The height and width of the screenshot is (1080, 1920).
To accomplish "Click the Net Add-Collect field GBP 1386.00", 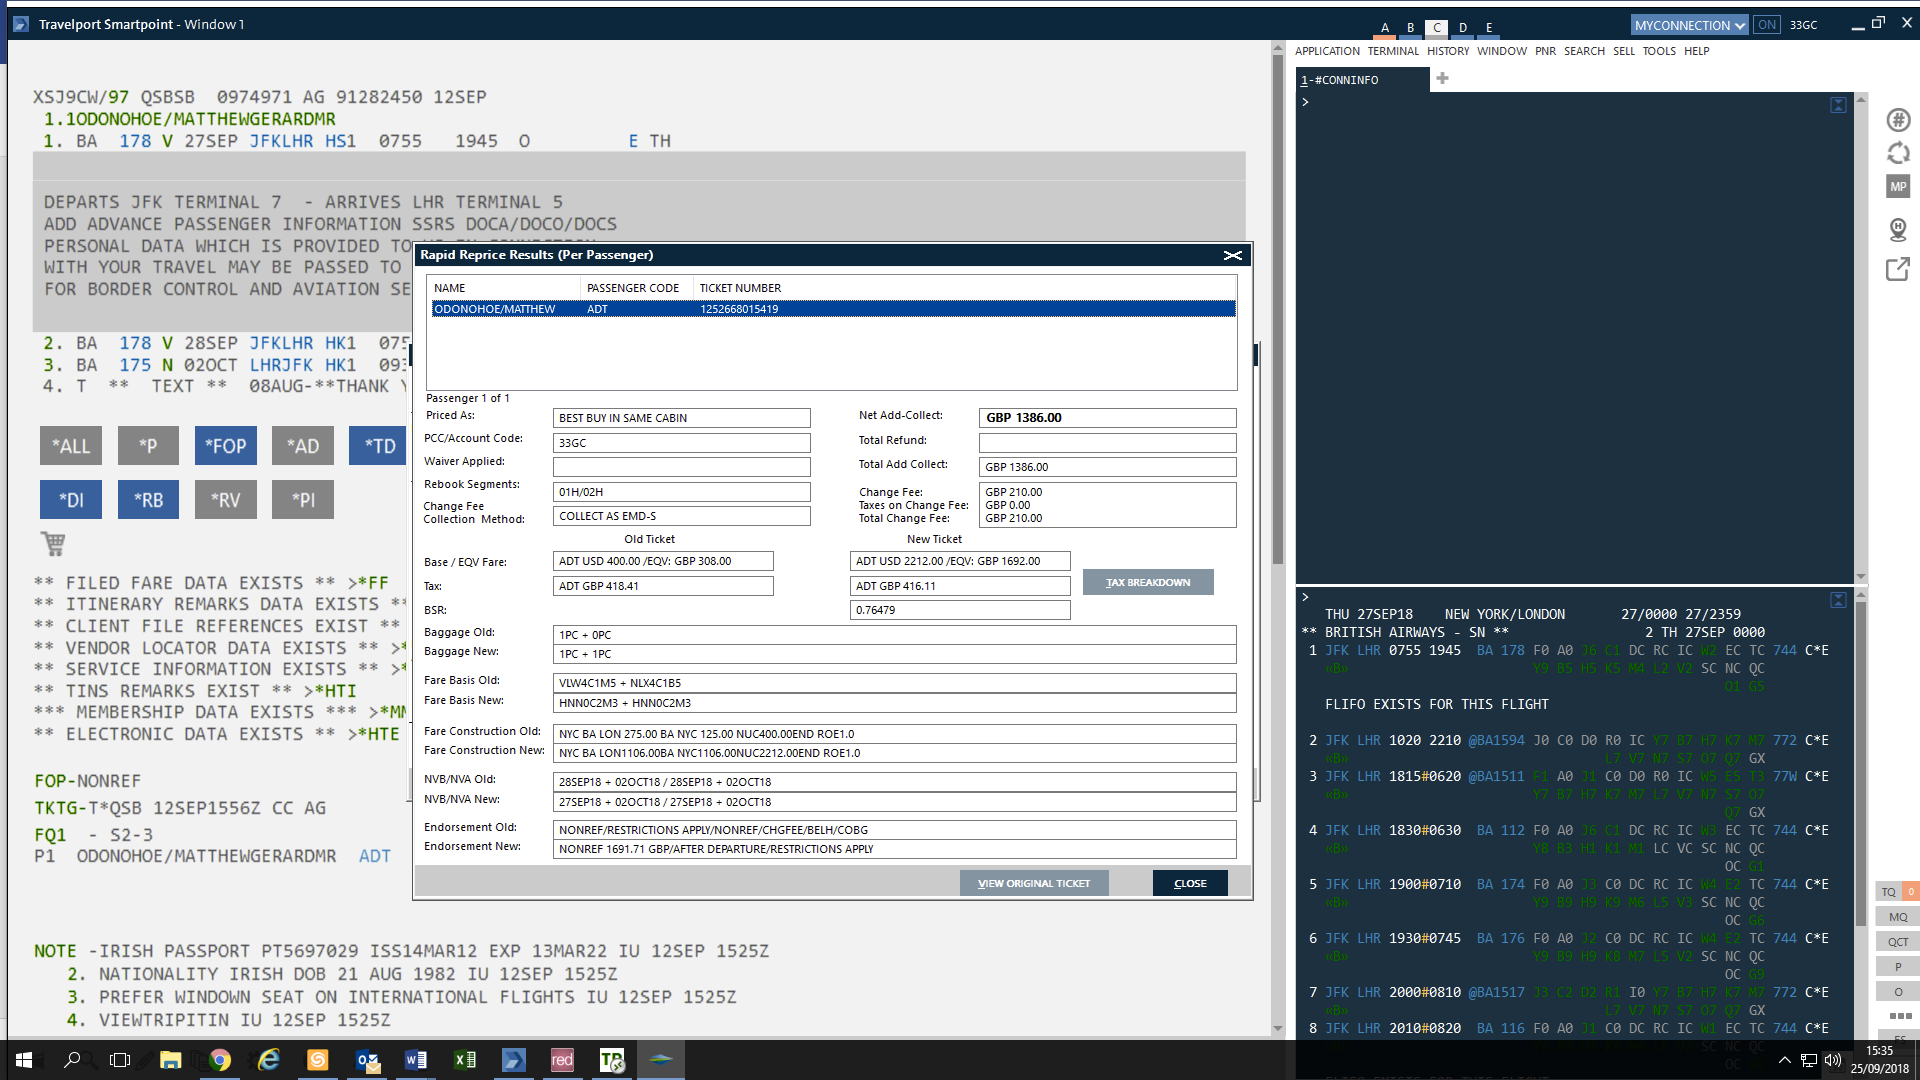I will pyautogui.click(x=1107, y=418).
